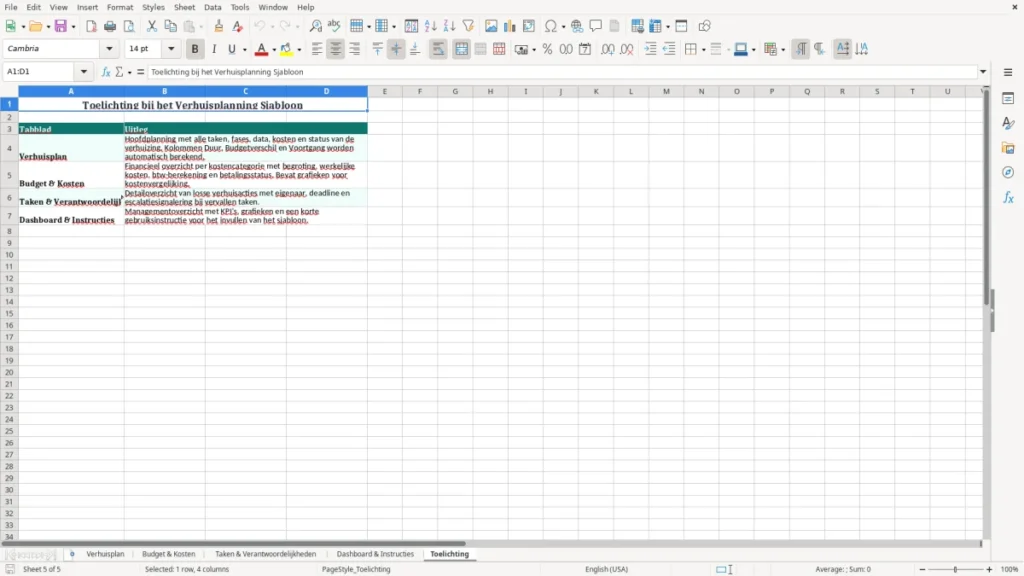Toggle insert mode indicator in status bar
The height and width of the screenshot is (576, 1024).
click(x=724, y=569)
